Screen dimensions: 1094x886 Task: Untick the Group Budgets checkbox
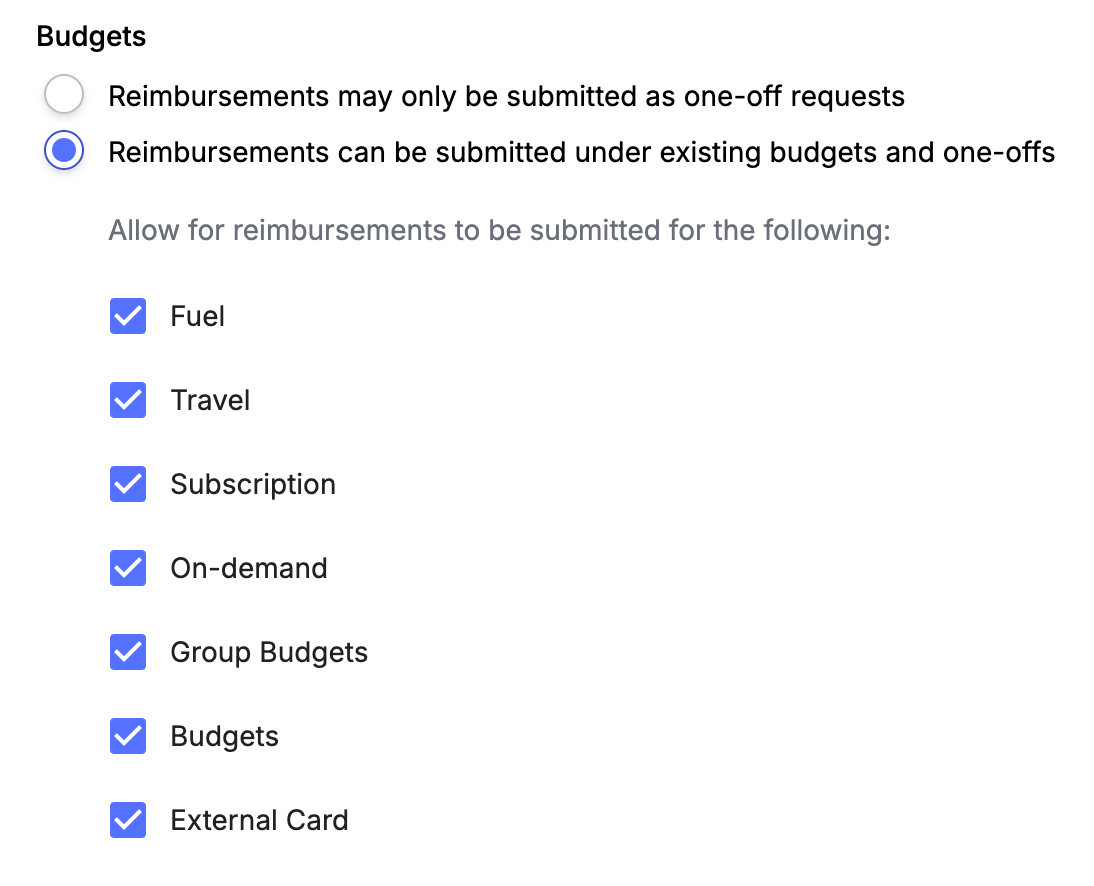(128, 652)
